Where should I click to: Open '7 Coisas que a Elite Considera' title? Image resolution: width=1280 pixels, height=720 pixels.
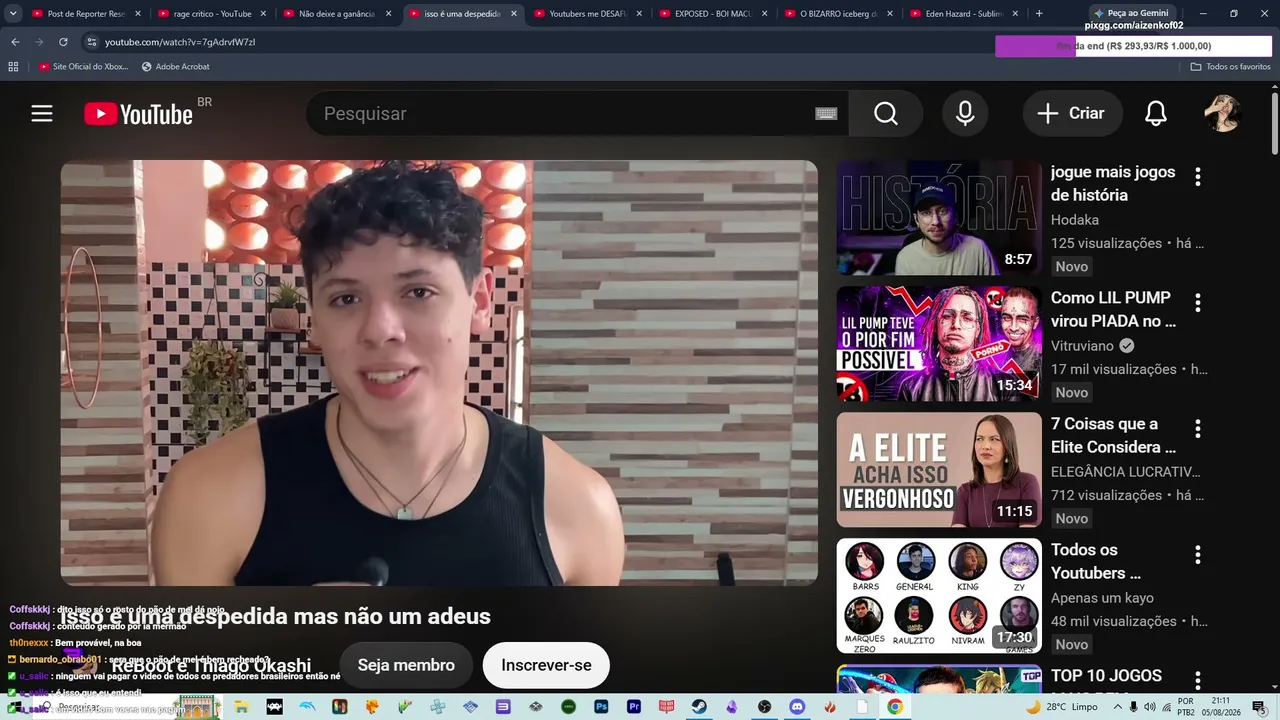tap(1113, 436)
